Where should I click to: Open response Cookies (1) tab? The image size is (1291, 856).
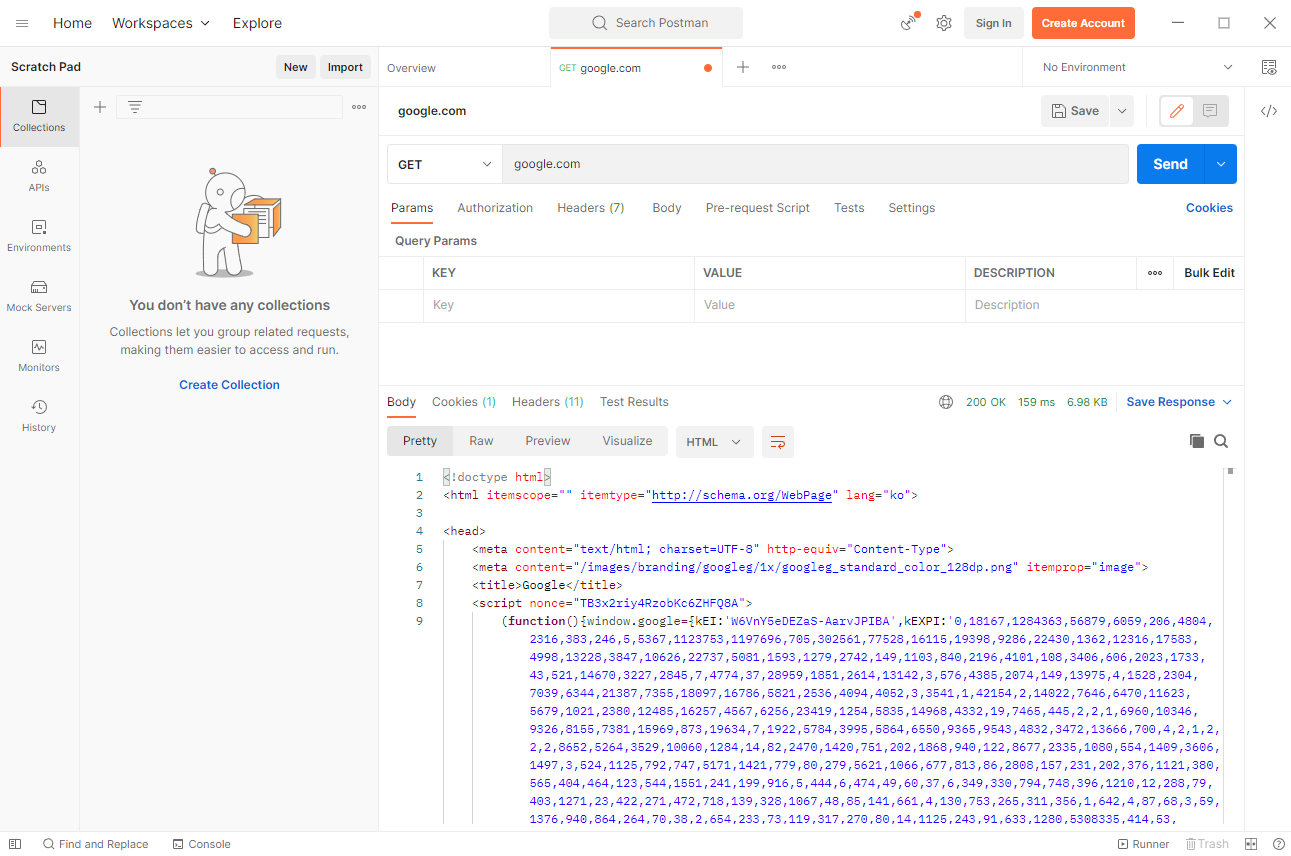[464, 402]
